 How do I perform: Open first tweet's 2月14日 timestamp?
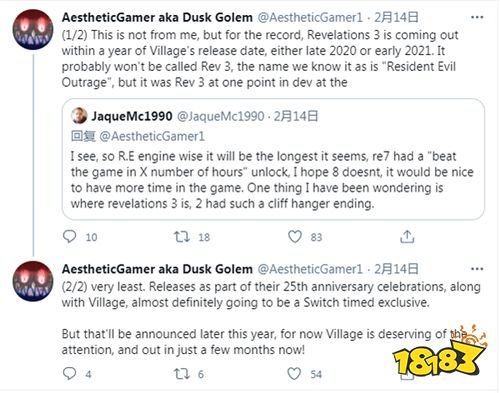click(396, 17)
